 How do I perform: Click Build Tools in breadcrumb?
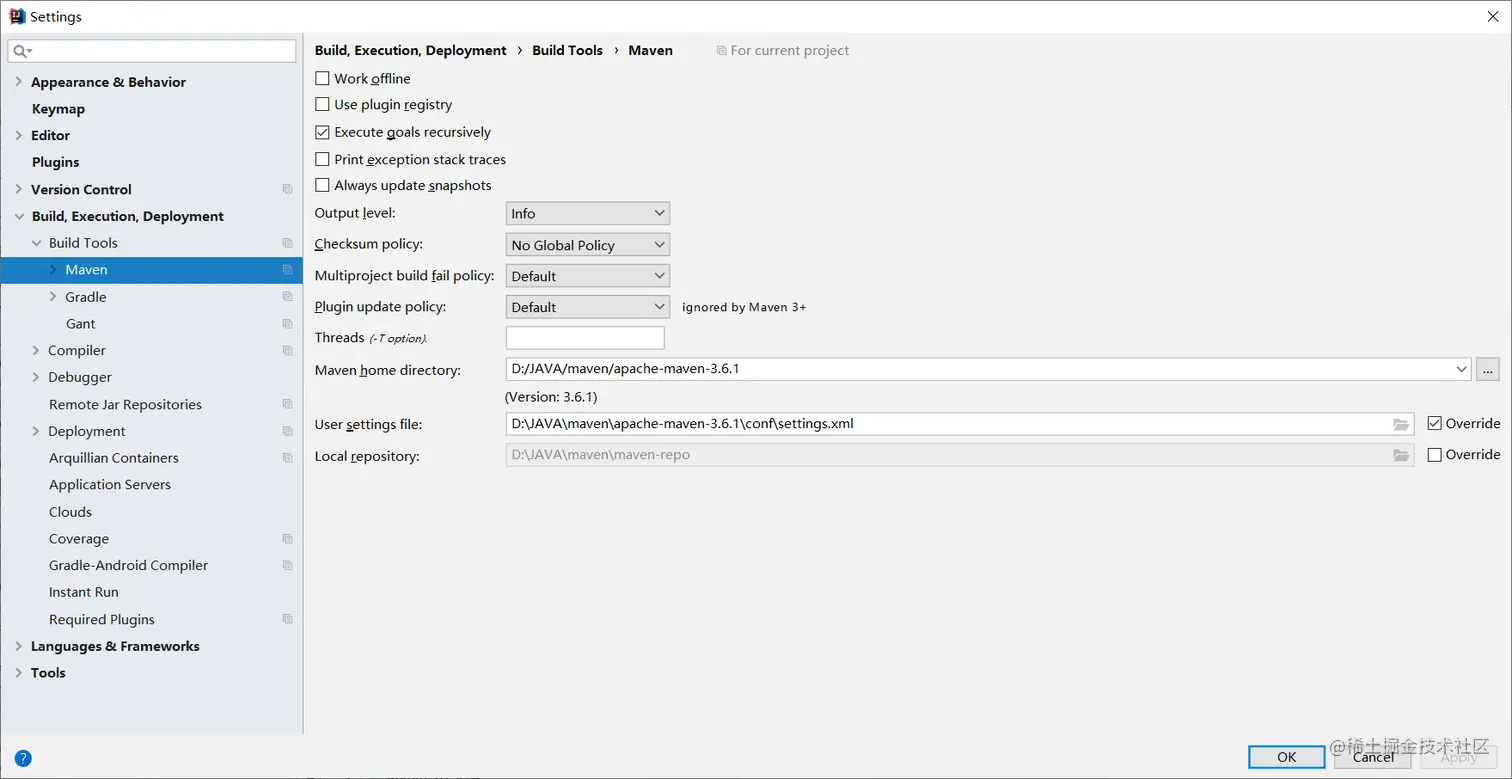point(567,50)
